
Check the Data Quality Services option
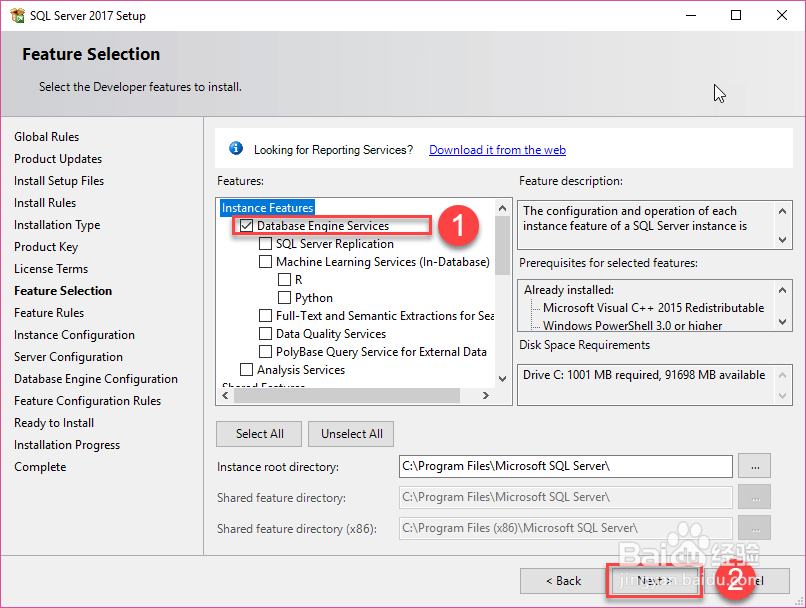point(265,334)
